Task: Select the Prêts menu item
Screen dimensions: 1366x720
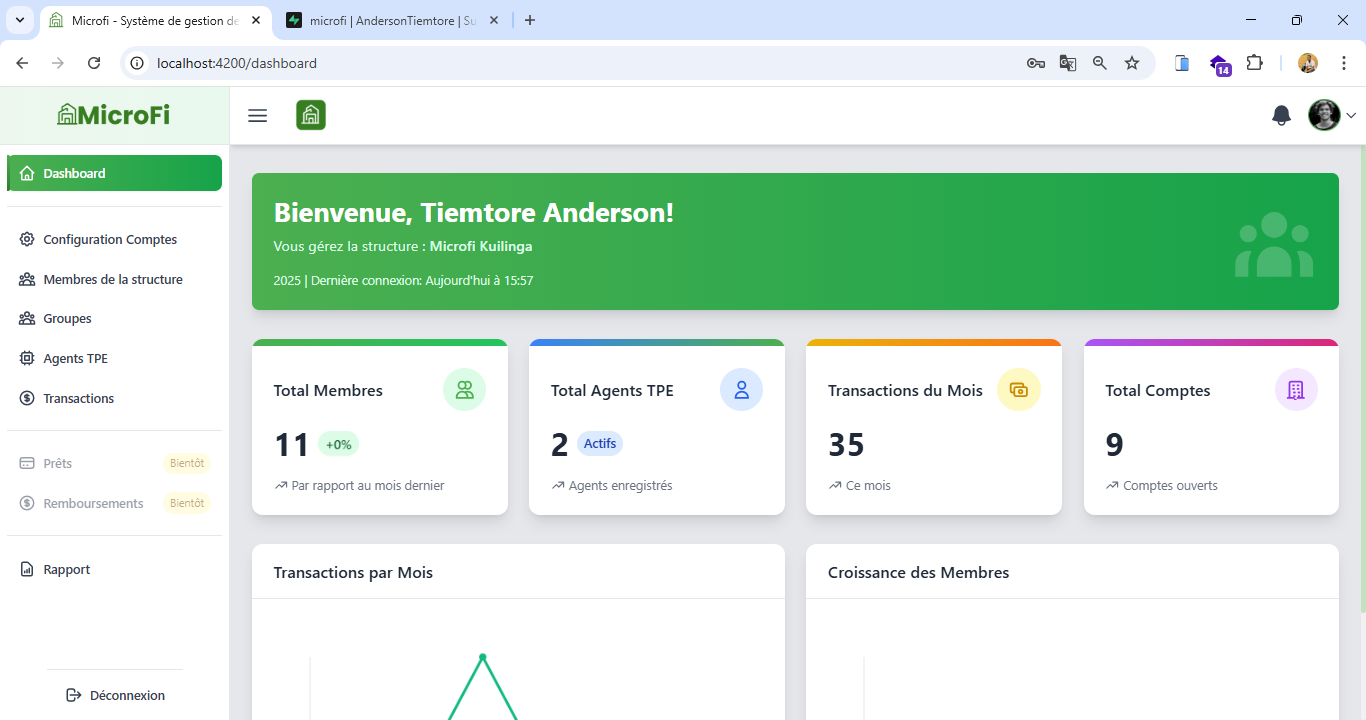Action: point(57,463)
